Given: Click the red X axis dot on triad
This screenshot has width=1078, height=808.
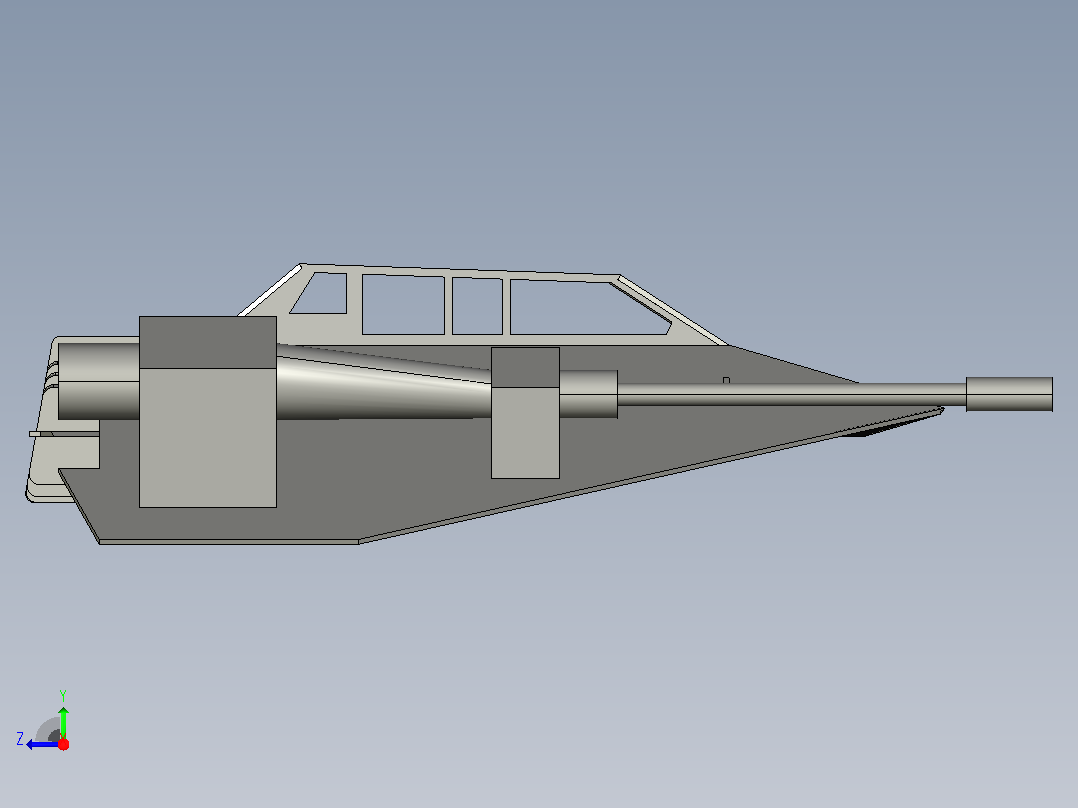Looking at the screenshot, I should coord(63,744).
